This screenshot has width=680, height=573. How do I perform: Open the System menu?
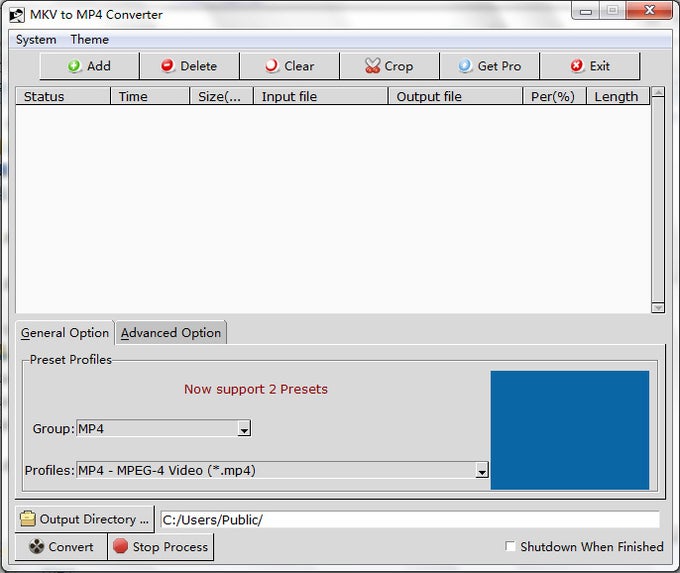(x=36, y=39)
